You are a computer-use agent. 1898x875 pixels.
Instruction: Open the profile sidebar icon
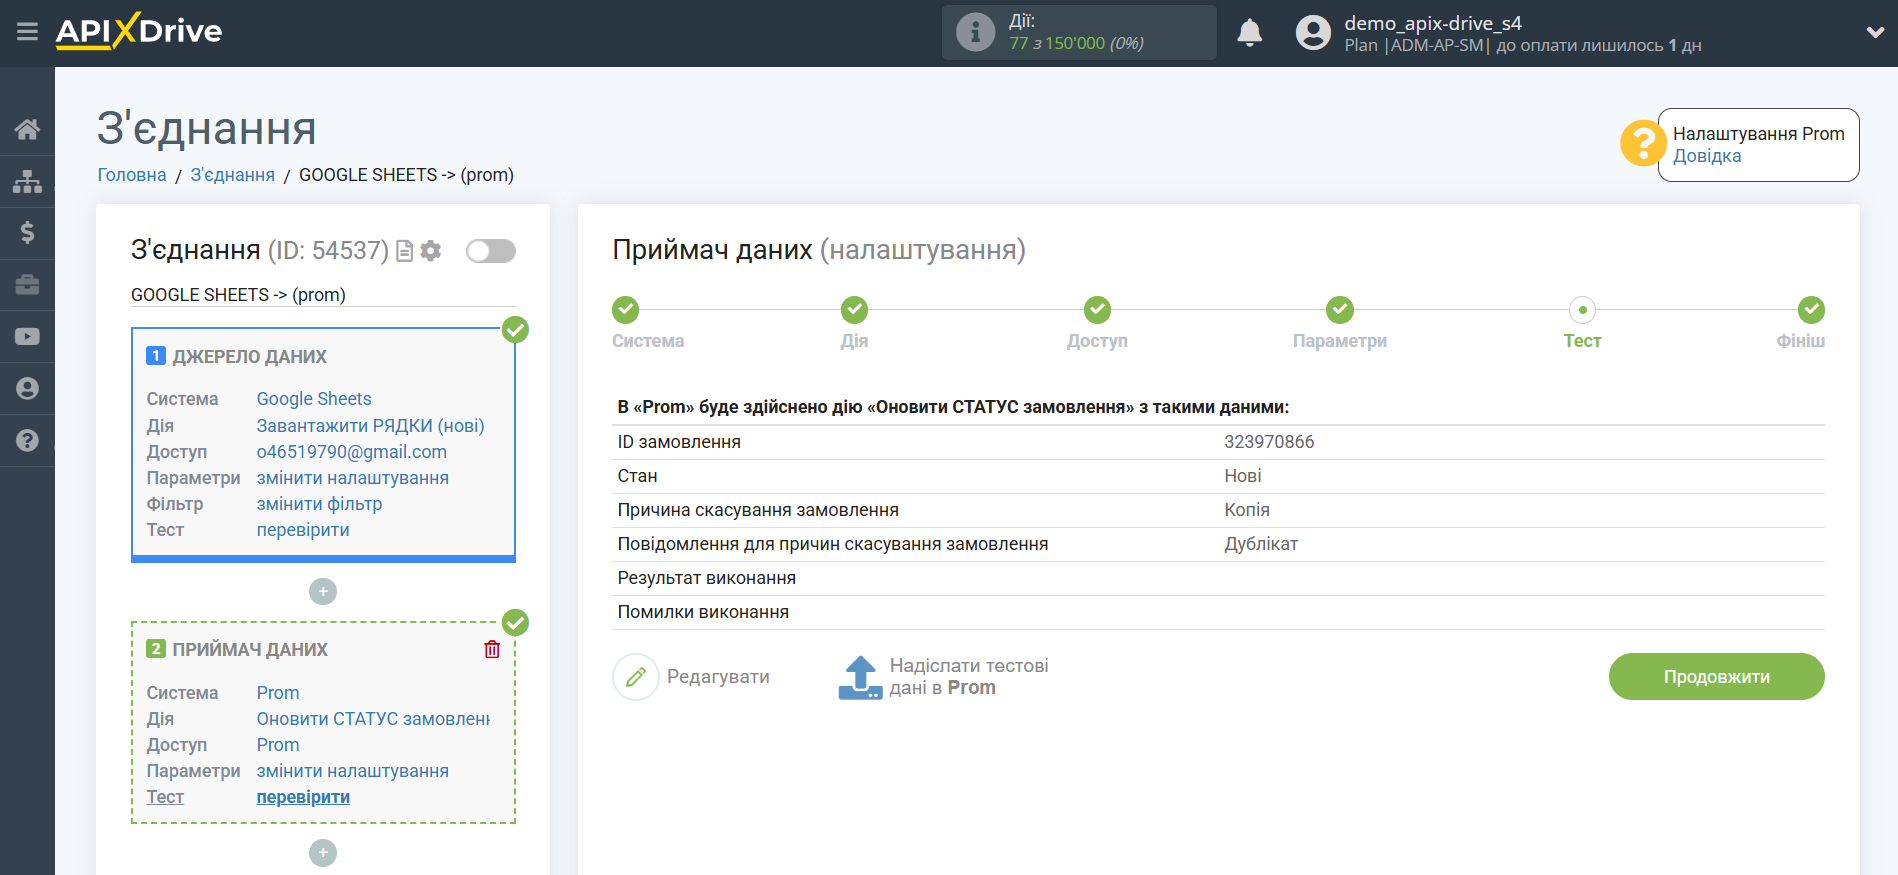pos(27,389)
